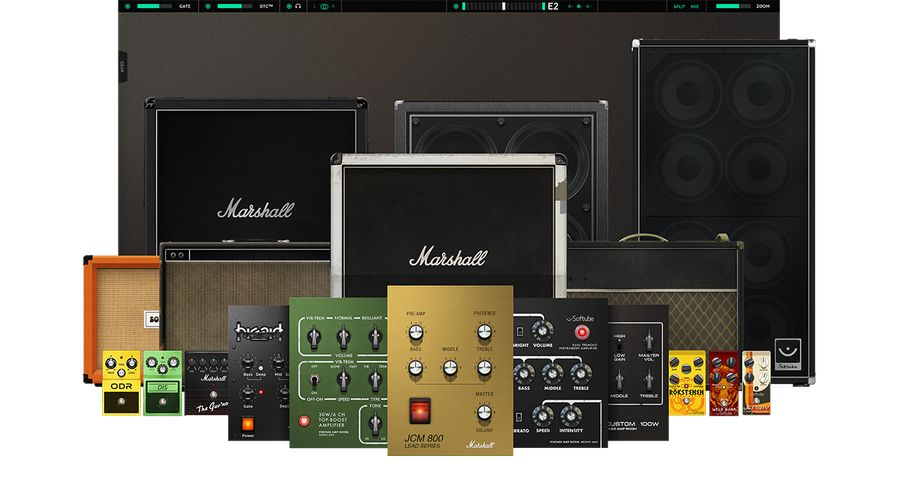
Task: Toggle the power icon beside headphones icon
Action: pyautogui.click(x=289, y=6)
